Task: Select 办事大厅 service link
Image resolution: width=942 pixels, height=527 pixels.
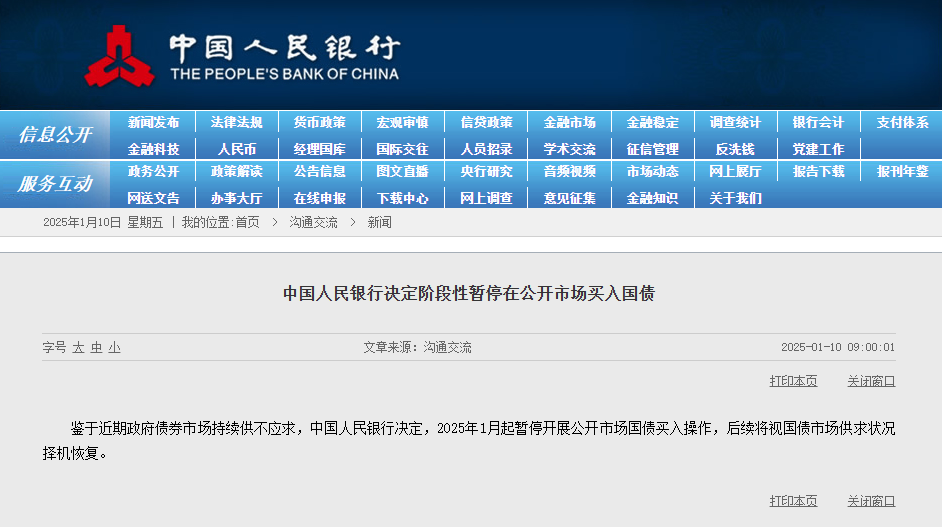Action: tap(237, 198)
